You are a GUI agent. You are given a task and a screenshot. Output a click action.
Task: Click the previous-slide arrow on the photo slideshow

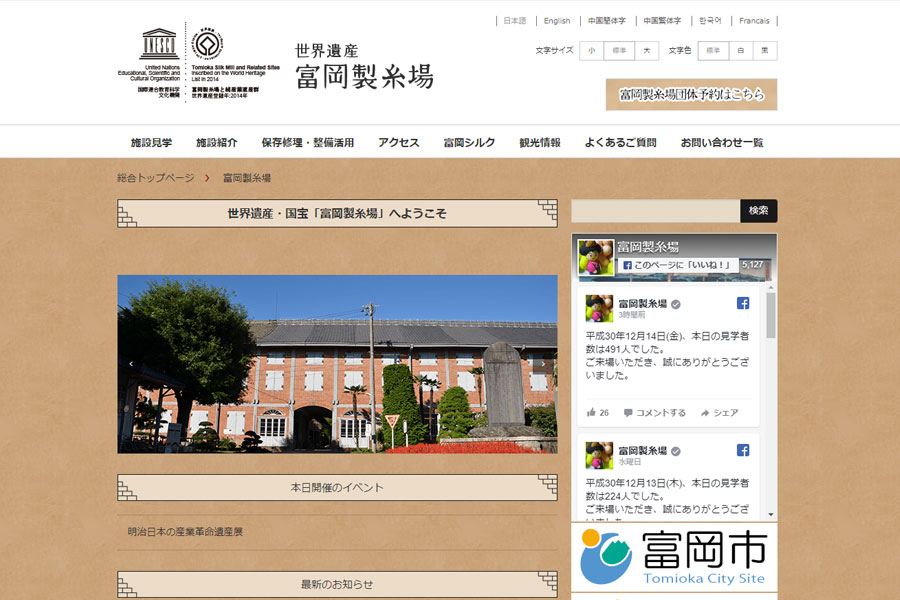[x=131, y=364]
